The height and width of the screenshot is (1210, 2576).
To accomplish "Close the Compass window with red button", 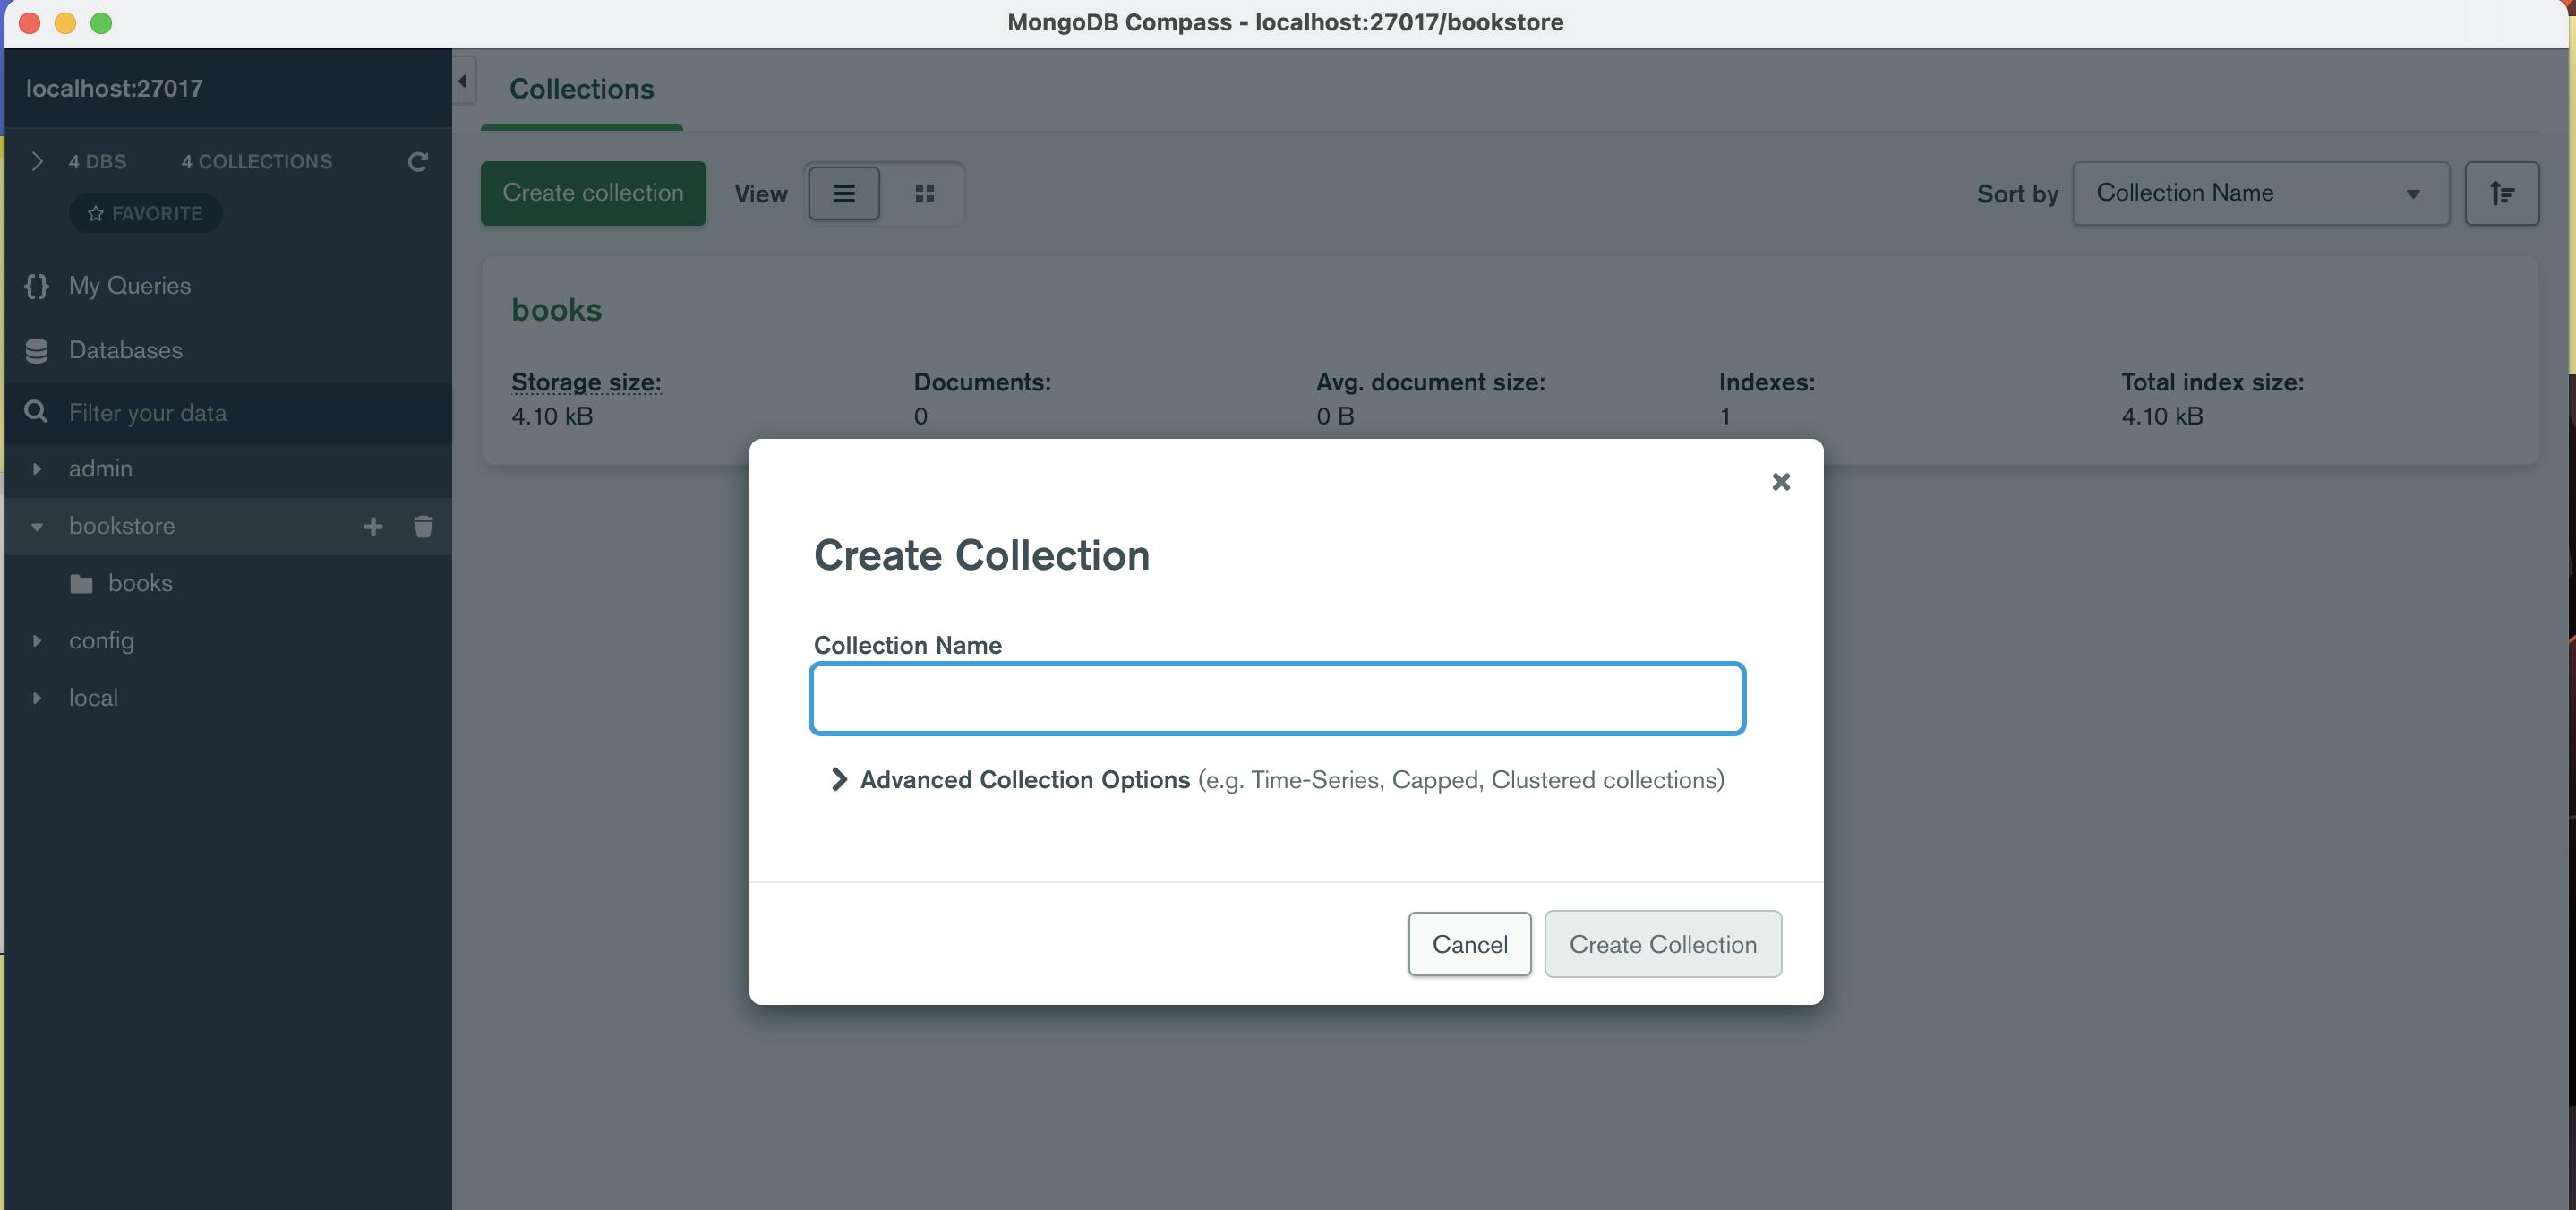I will click(29, 23).
